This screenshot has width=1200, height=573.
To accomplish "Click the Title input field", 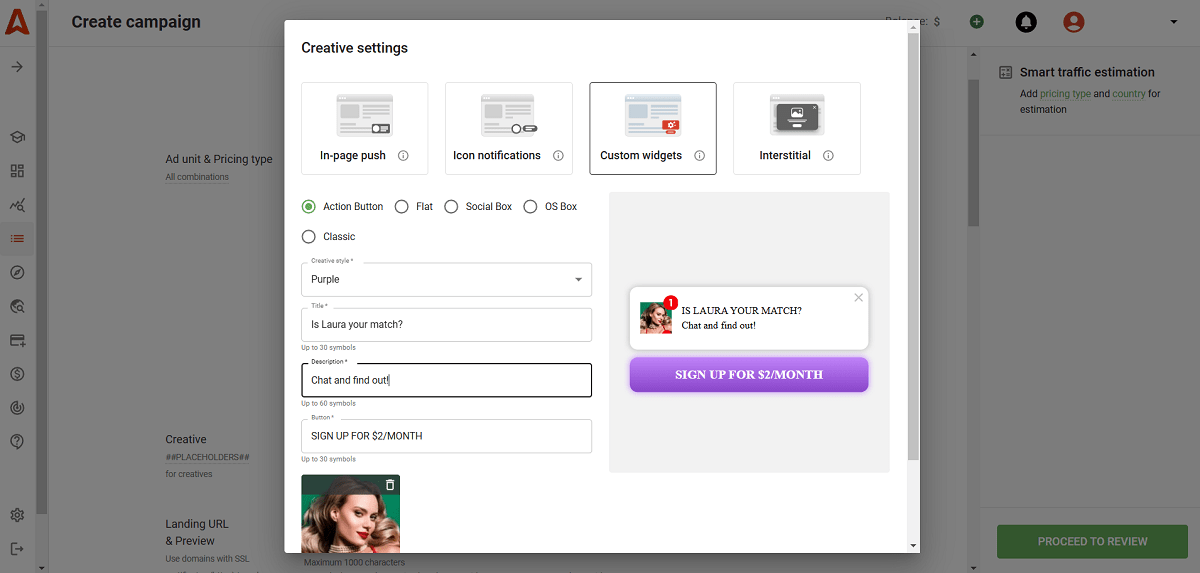I will coord(446,325).
